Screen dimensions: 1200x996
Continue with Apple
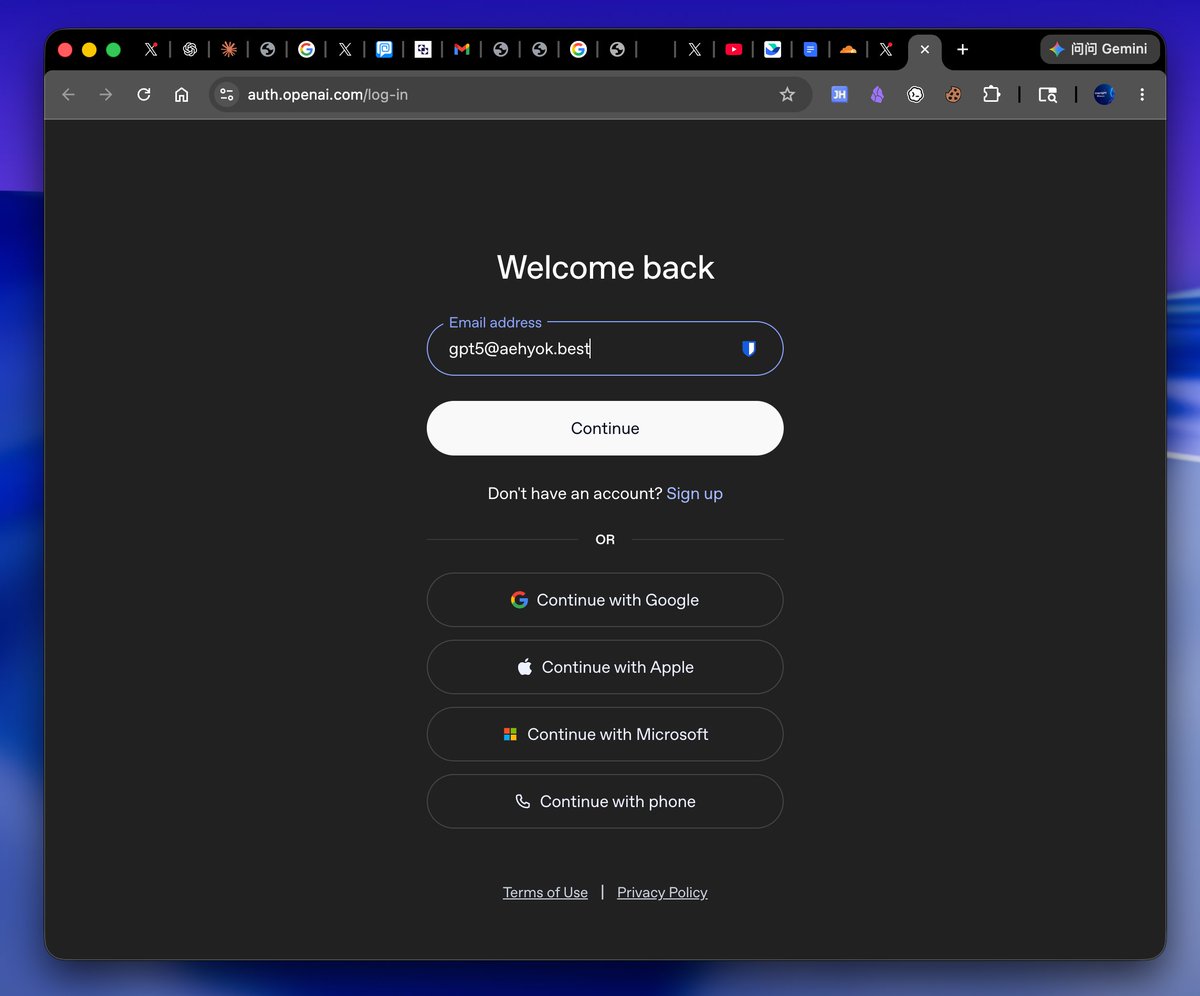click(605, 667)
